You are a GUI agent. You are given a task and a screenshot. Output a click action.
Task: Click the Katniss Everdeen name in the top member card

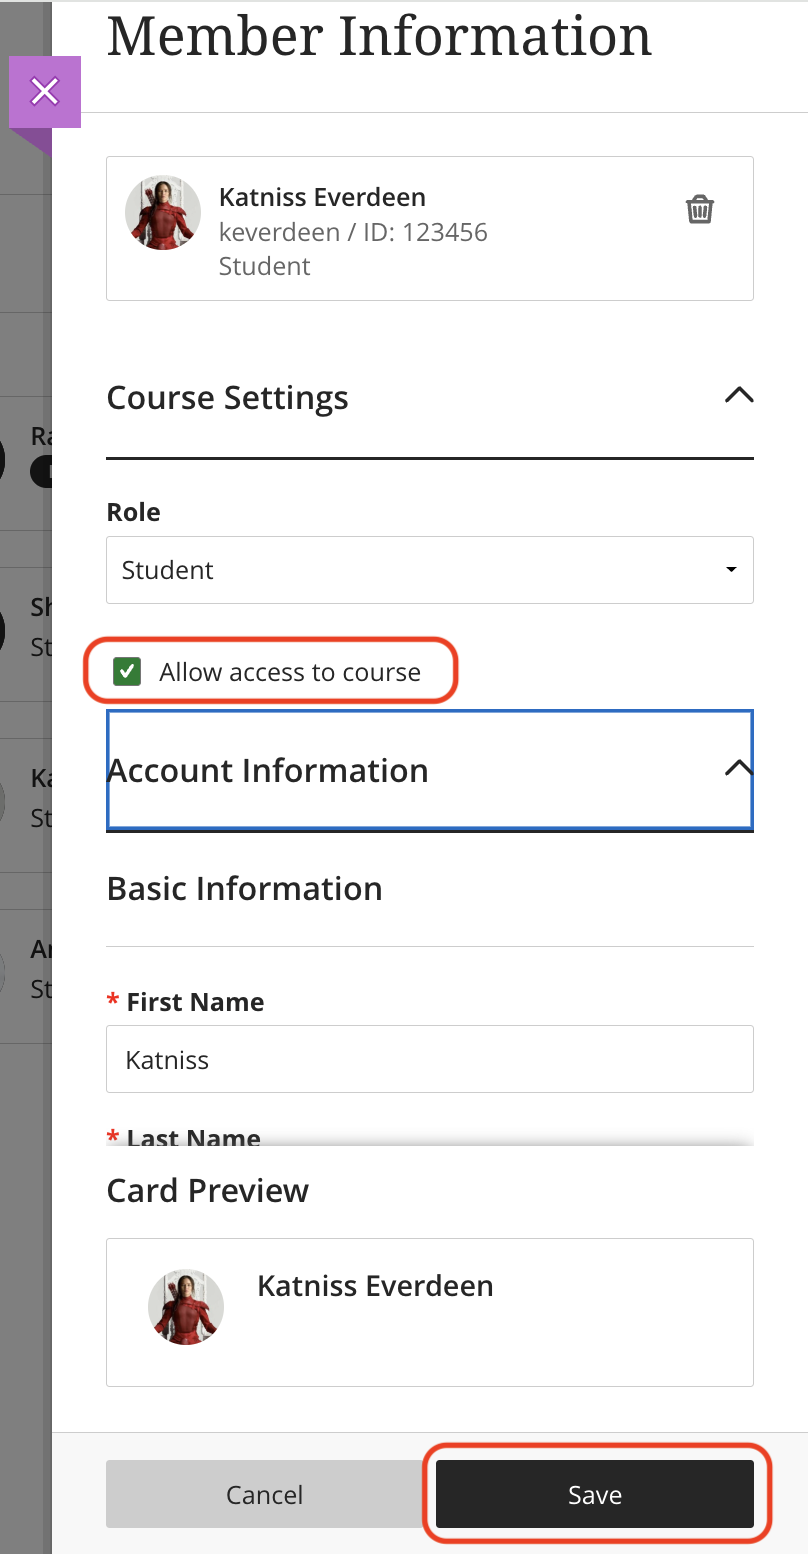point(322,197)
